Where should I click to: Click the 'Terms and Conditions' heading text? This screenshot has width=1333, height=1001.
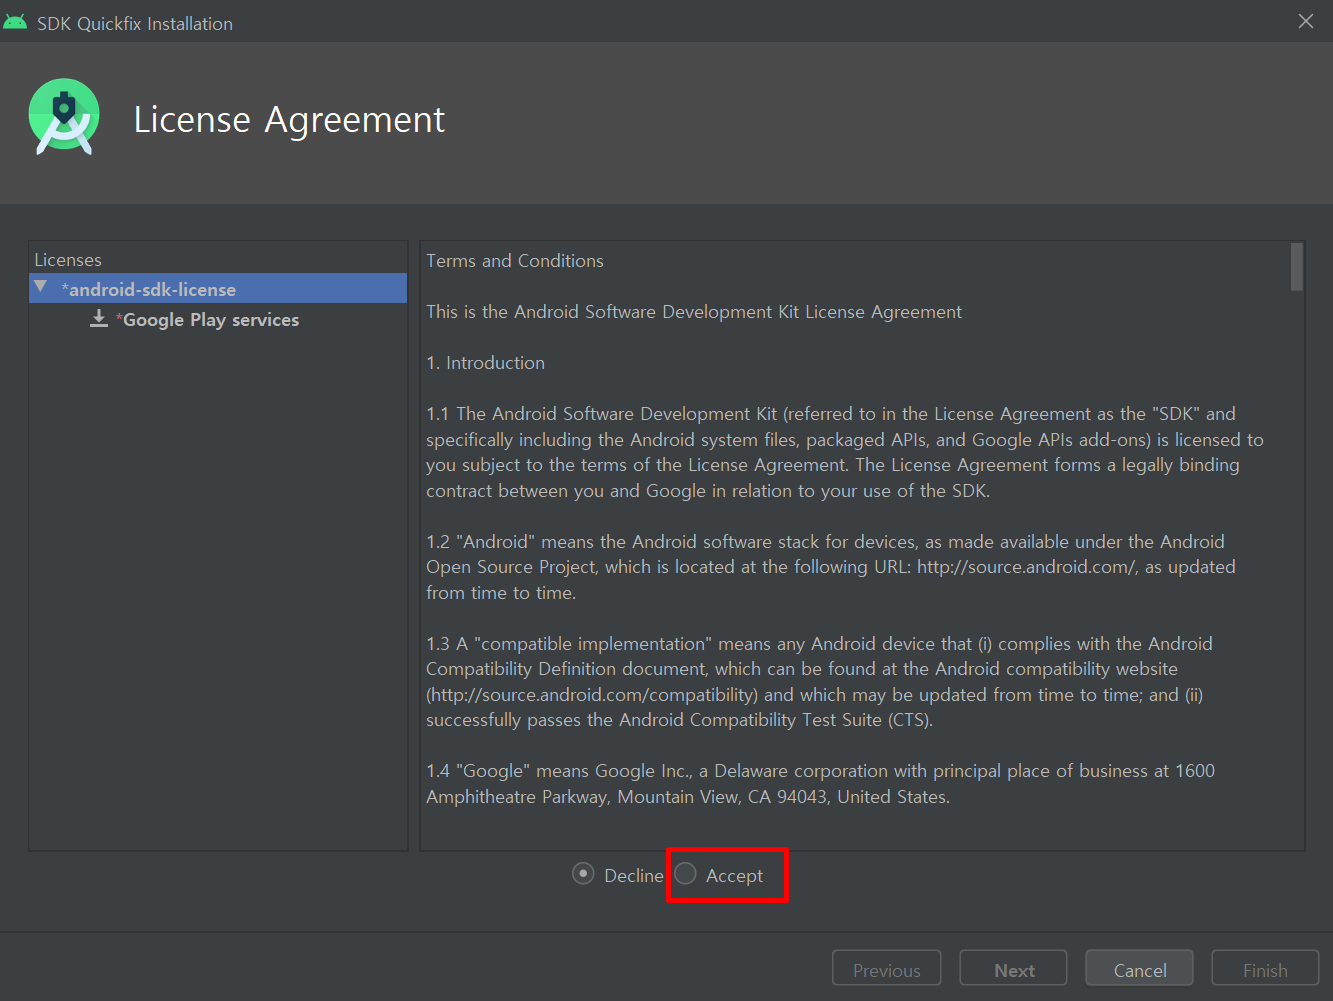(x=515, y=261)
